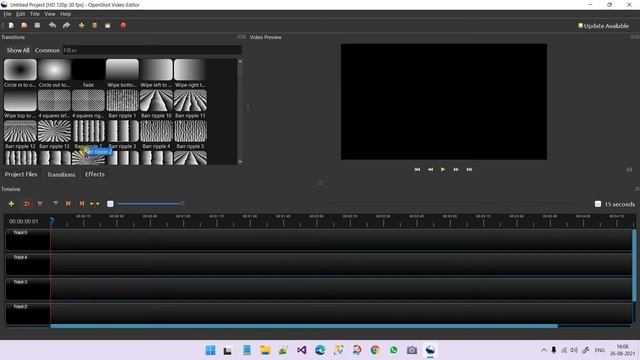The image size is (640, 360).
Task: Click the Open Project toolbar icon
Action: 24,25
